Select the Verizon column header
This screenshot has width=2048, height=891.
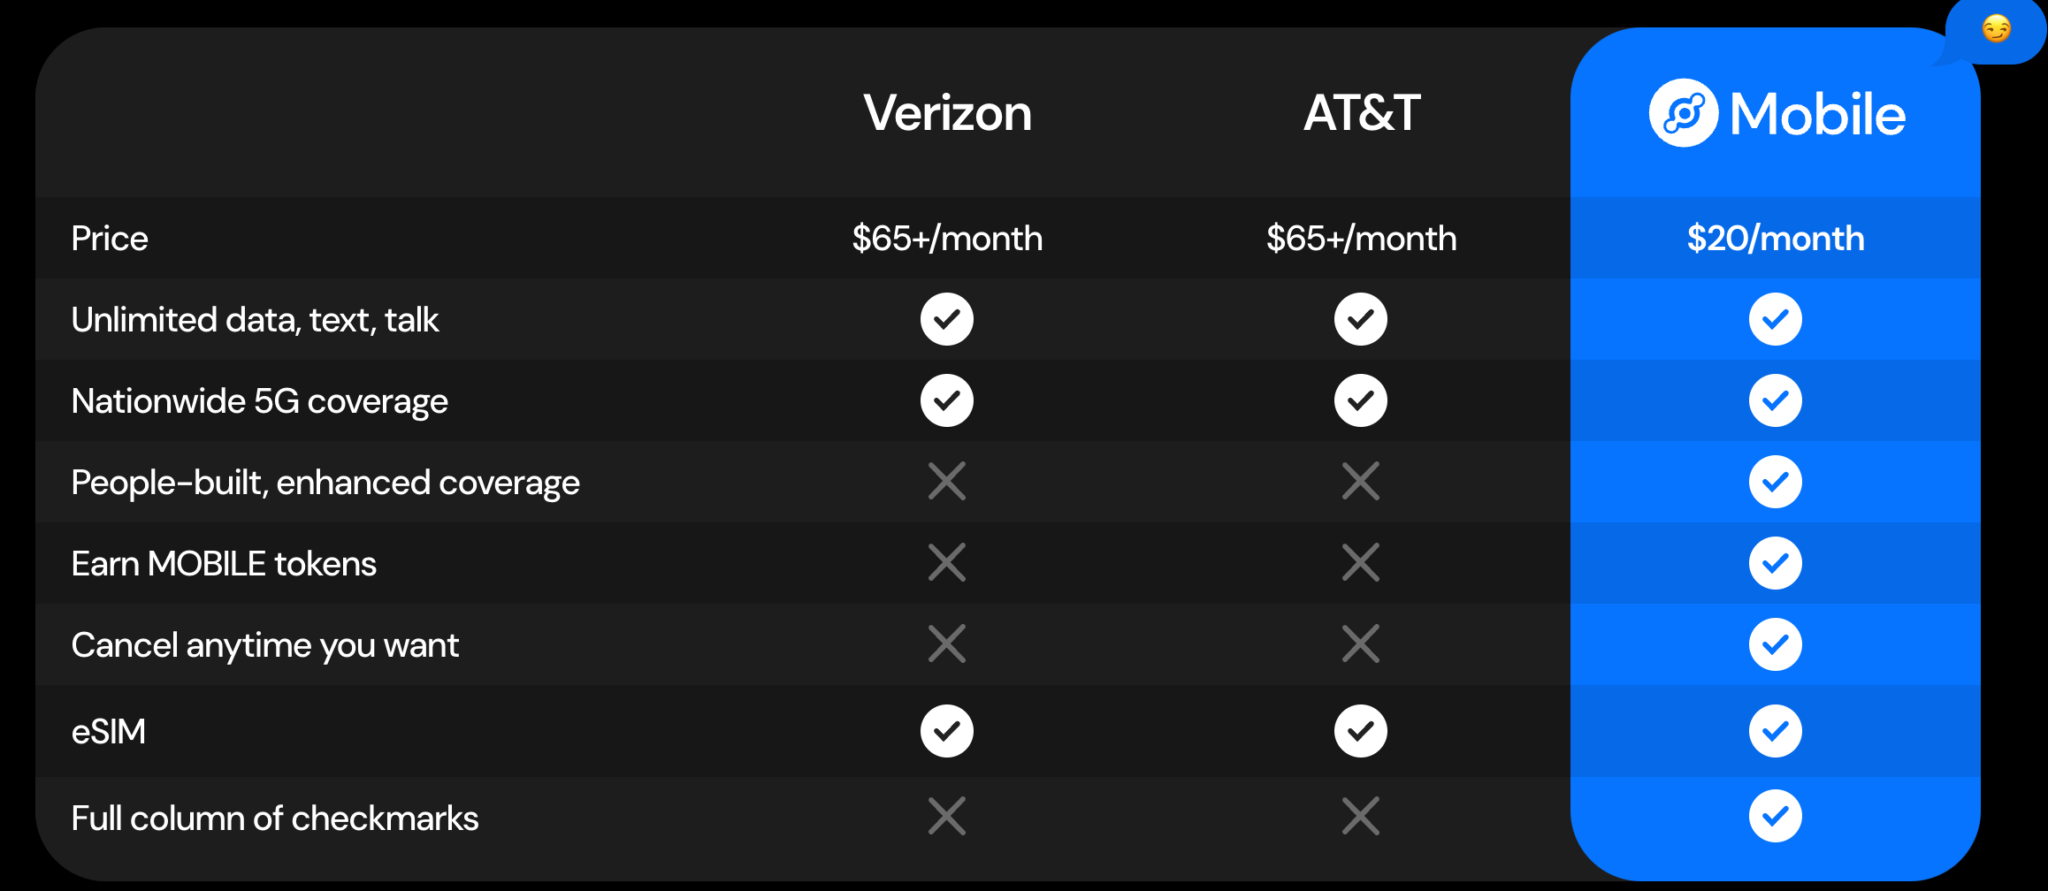(947, 113)
